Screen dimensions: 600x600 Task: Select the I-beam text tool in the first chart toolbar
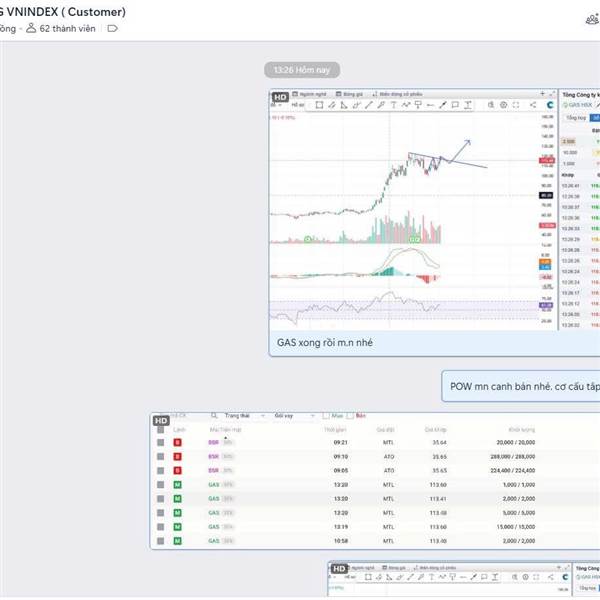(x=468, y=105)
